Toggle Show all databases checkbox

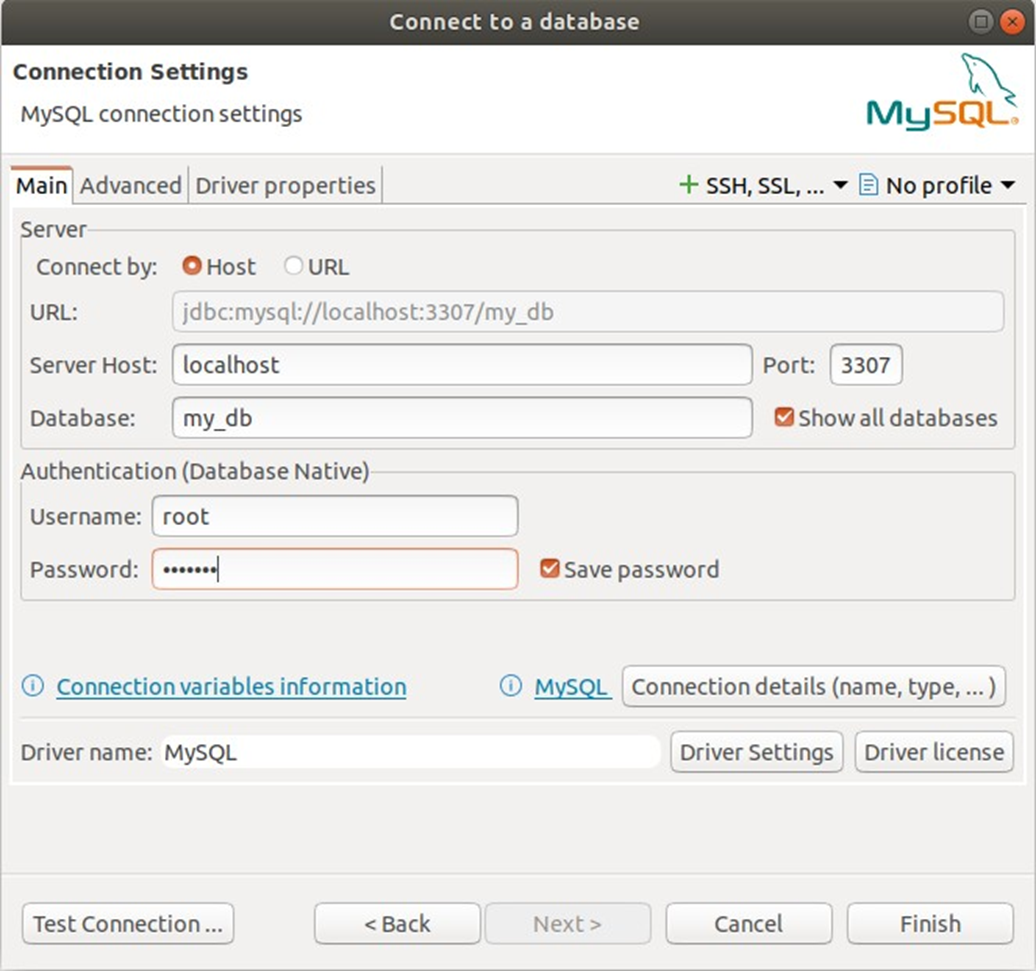click(x=784, y=417)
